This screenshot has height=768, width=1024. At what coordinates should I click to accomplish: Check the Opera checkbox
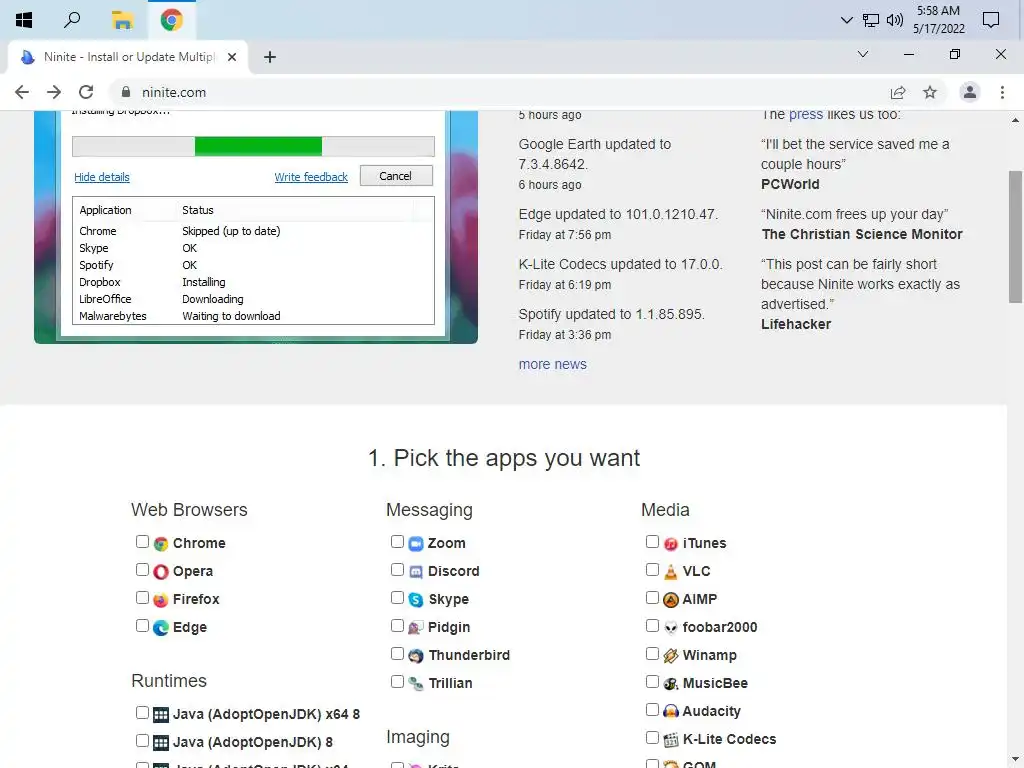(142, 569)
